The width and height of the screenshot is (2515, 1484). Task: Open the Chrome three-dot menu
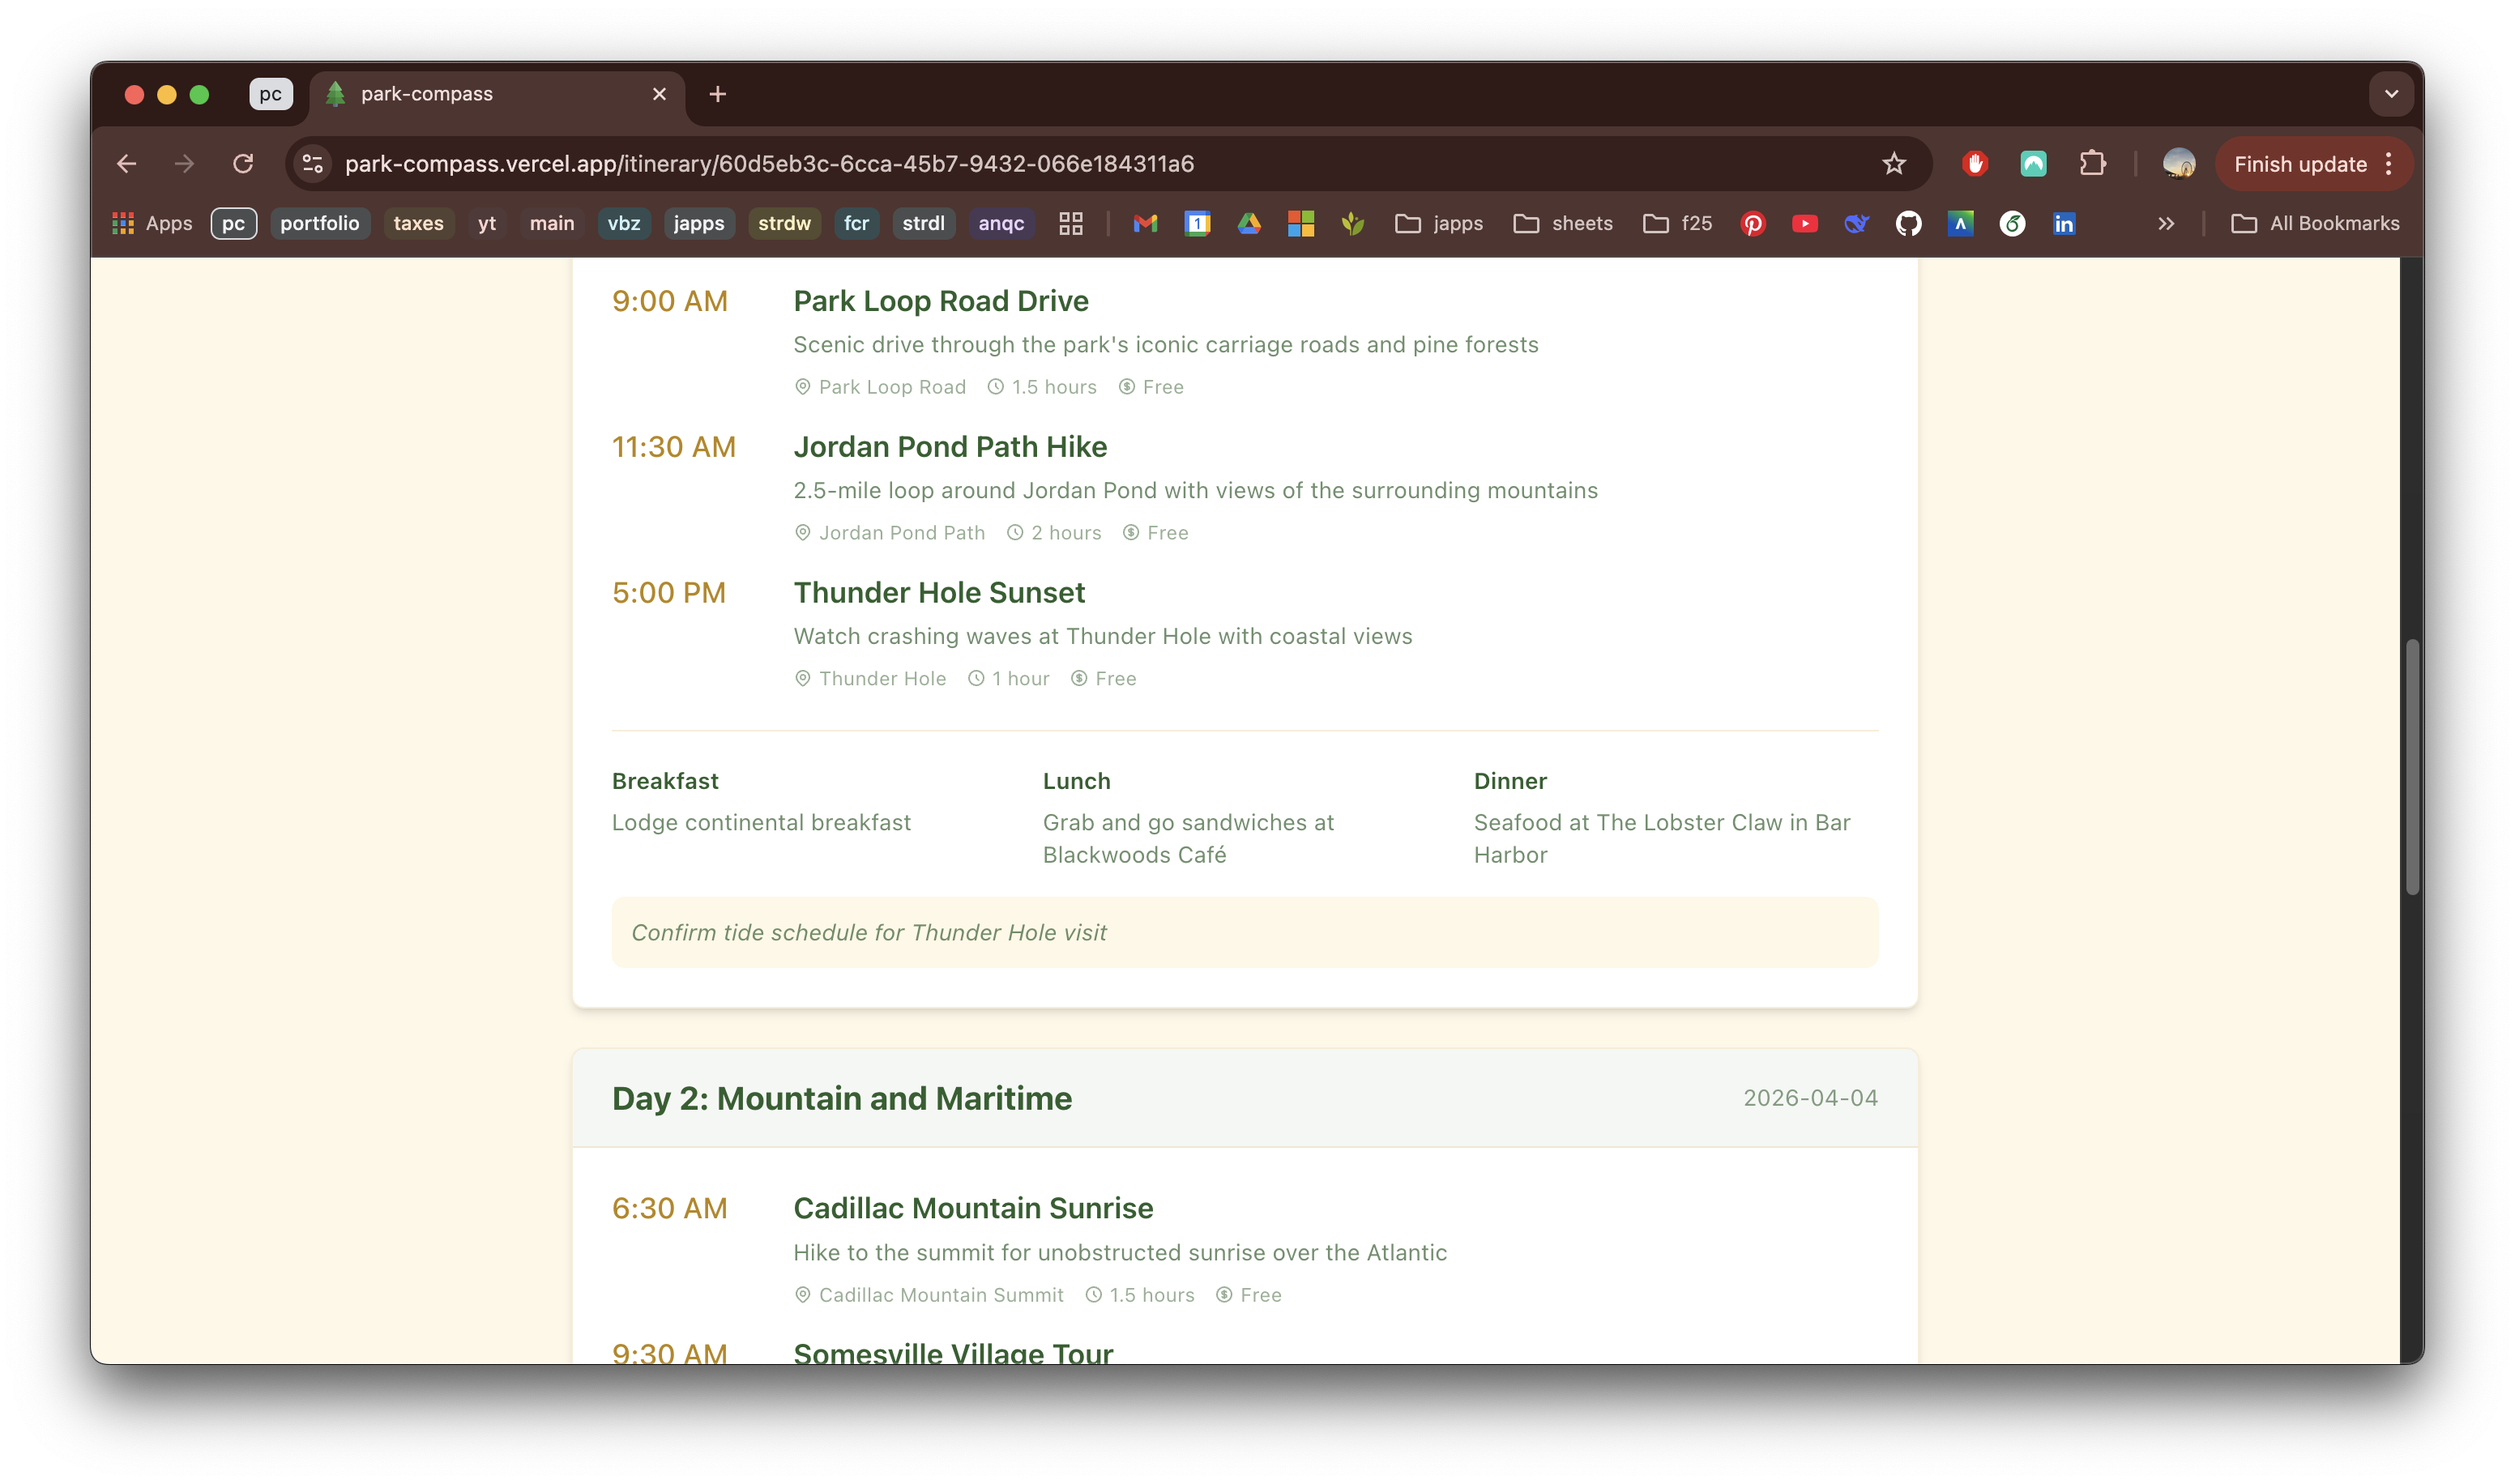pos(2389,164)
